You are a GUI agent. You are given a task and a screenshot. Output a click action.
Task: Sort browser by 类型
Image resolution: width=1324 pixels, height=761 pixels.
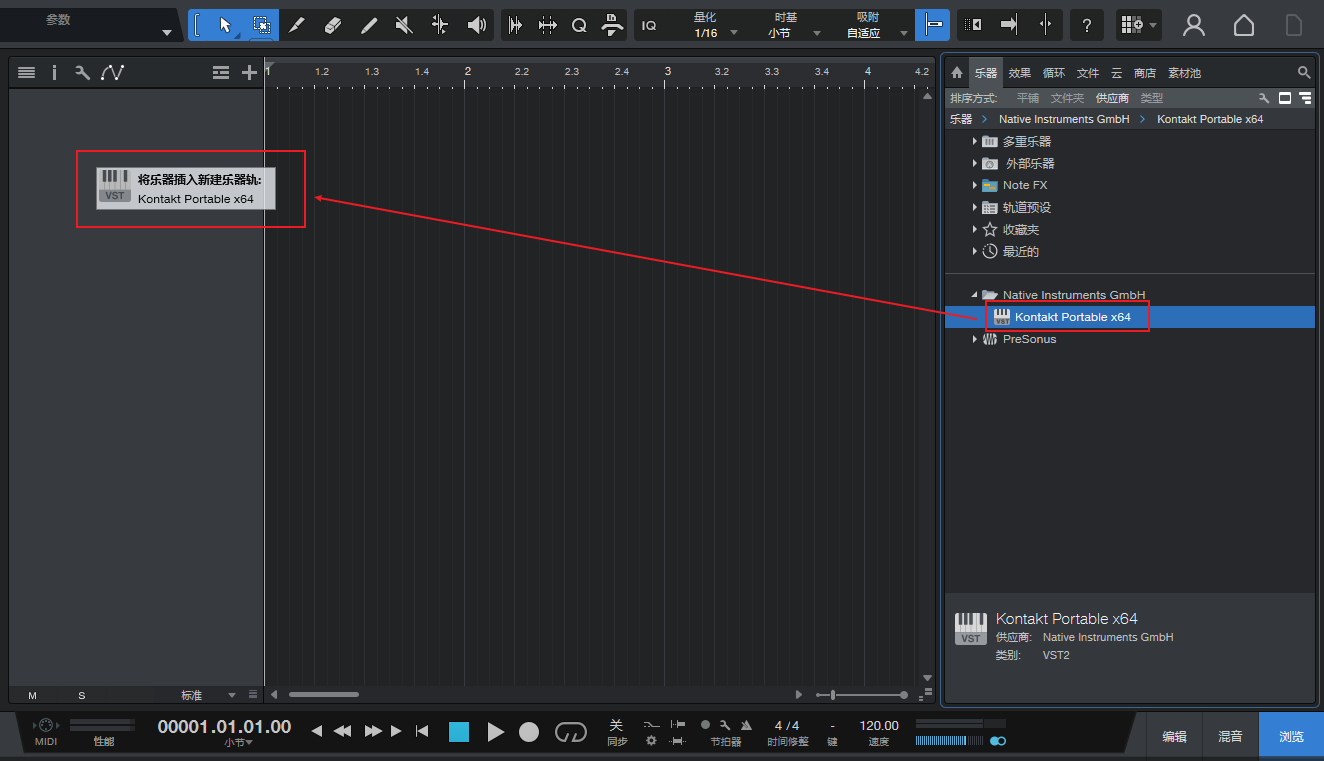pos(1152,98)
